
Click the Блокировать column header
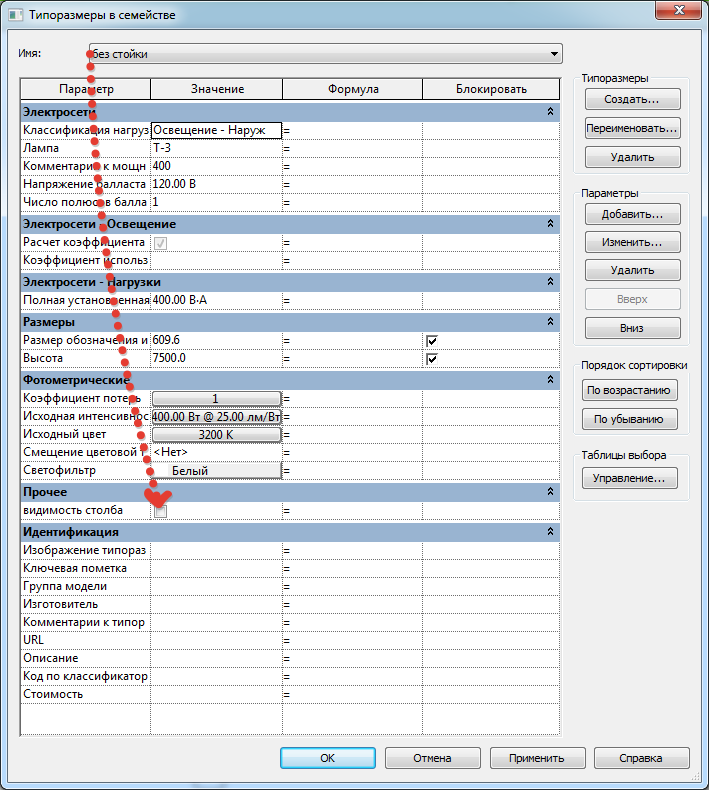491,89
